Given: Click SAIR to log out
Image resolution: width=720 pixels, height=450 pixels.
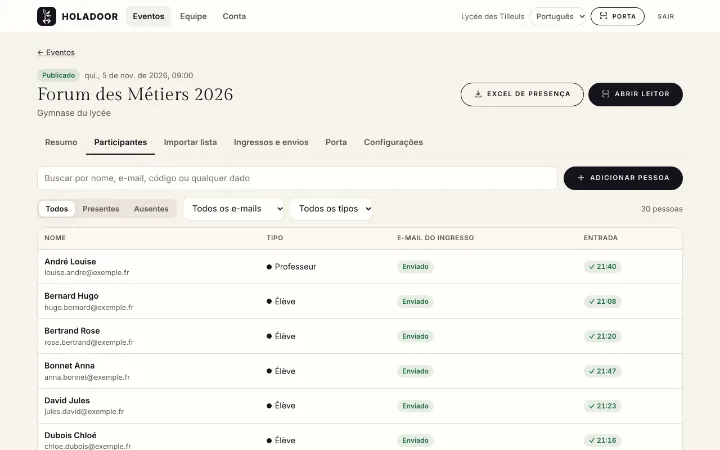Looking at the screenshot, I should click(665, 17).
